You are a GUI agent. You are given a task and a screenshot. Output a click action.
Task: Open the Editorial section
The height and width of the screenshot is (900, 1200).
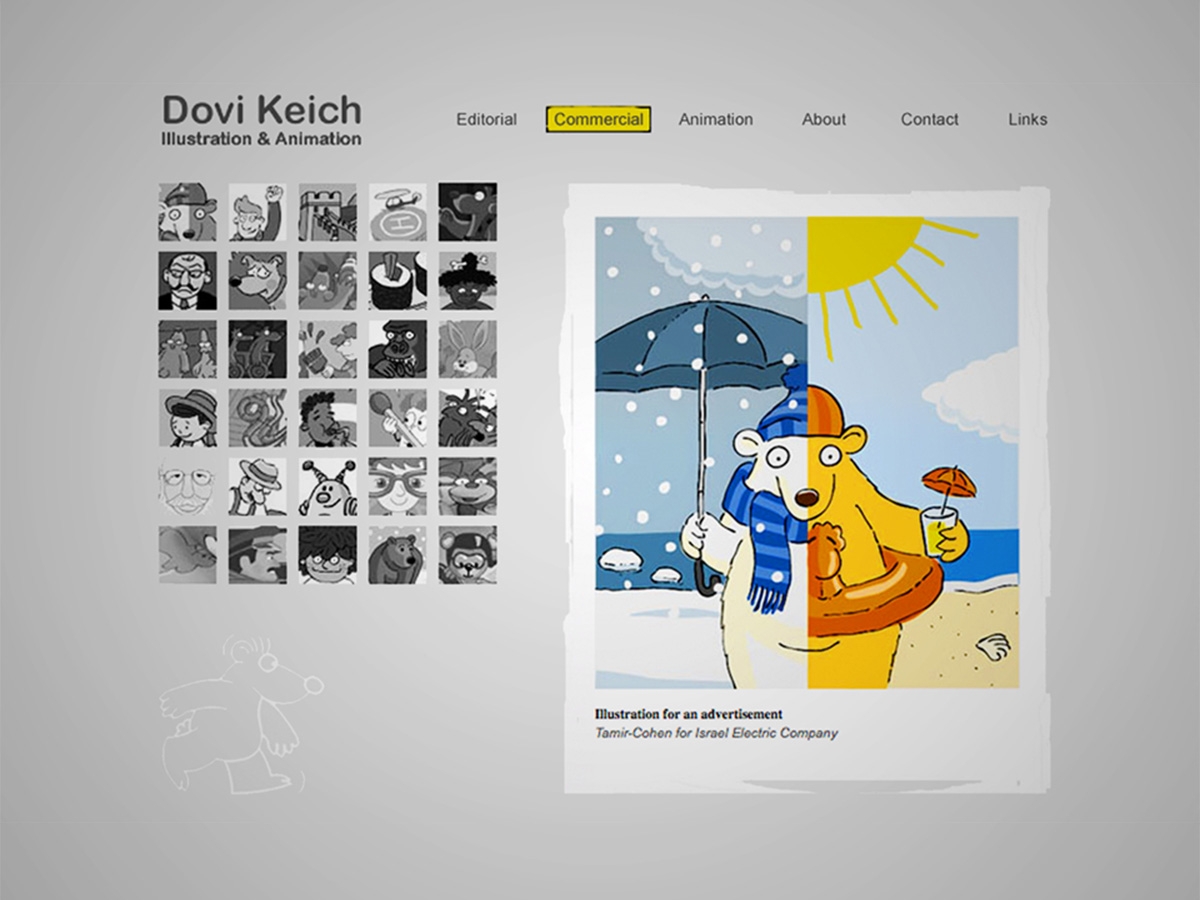(x=486, y=119)
